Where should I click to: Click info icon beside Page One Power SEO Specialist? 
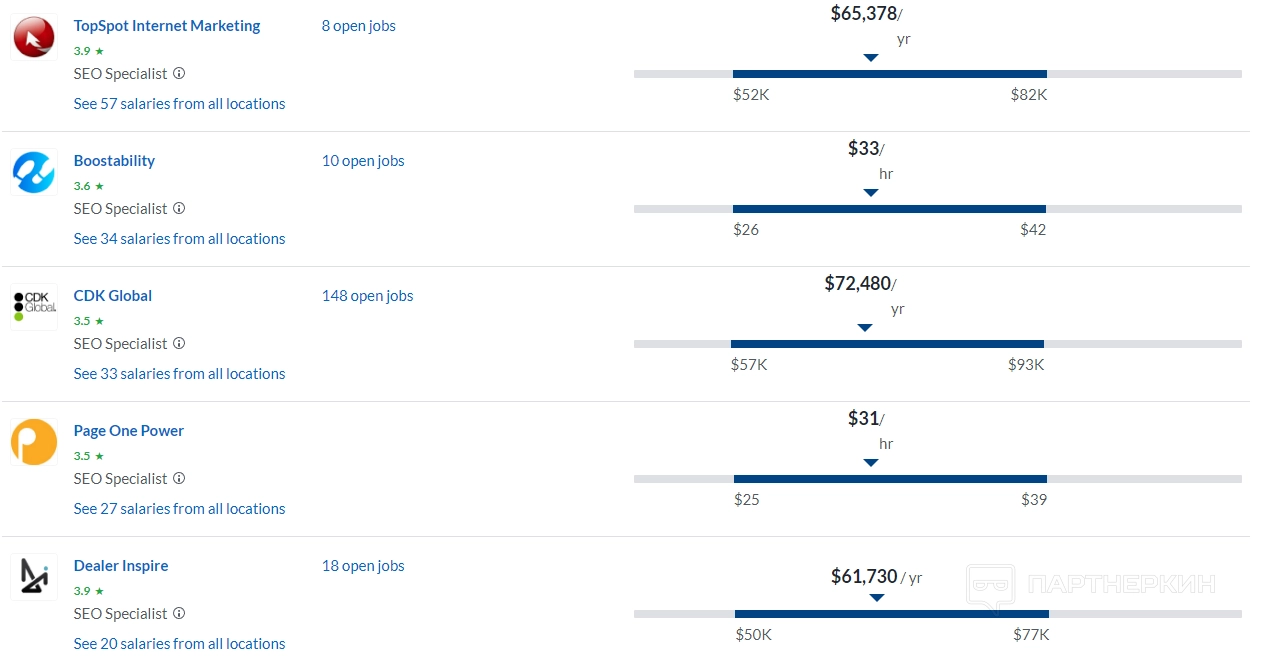179,478
